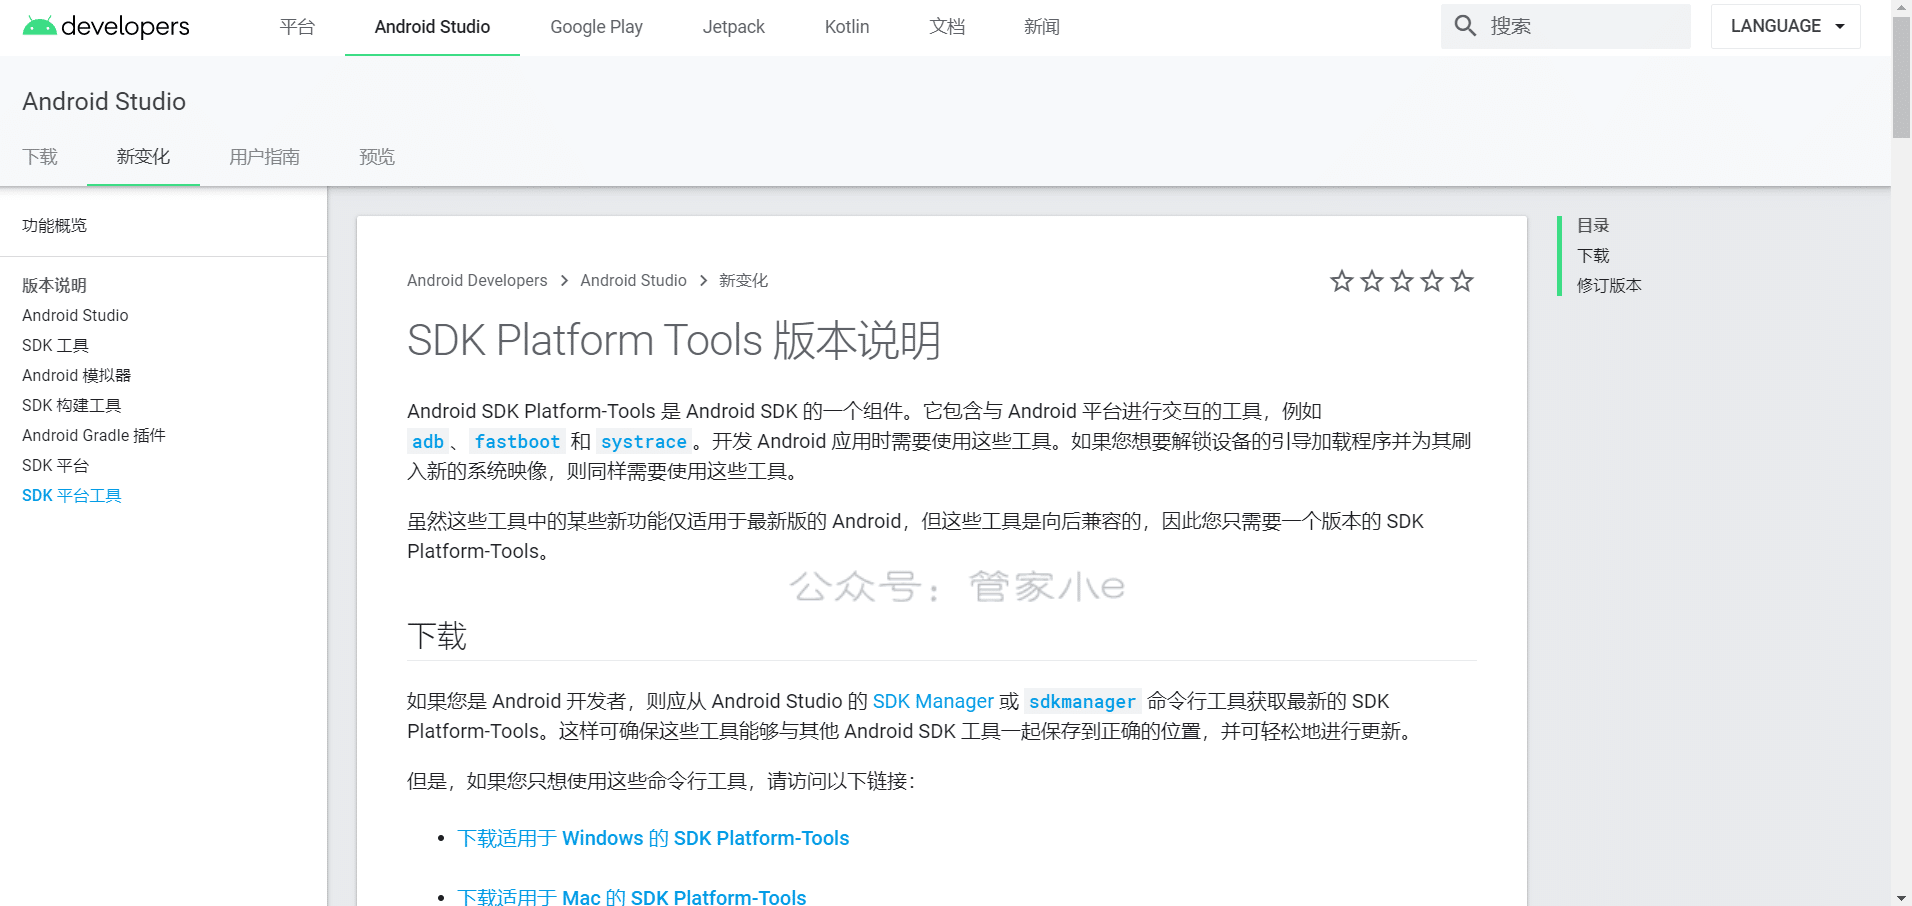Image resolution: width=1912 pixels, height=906 pixels.
Task: Open Android 模拟器 in the sidebar
Action: pos(76,376)
